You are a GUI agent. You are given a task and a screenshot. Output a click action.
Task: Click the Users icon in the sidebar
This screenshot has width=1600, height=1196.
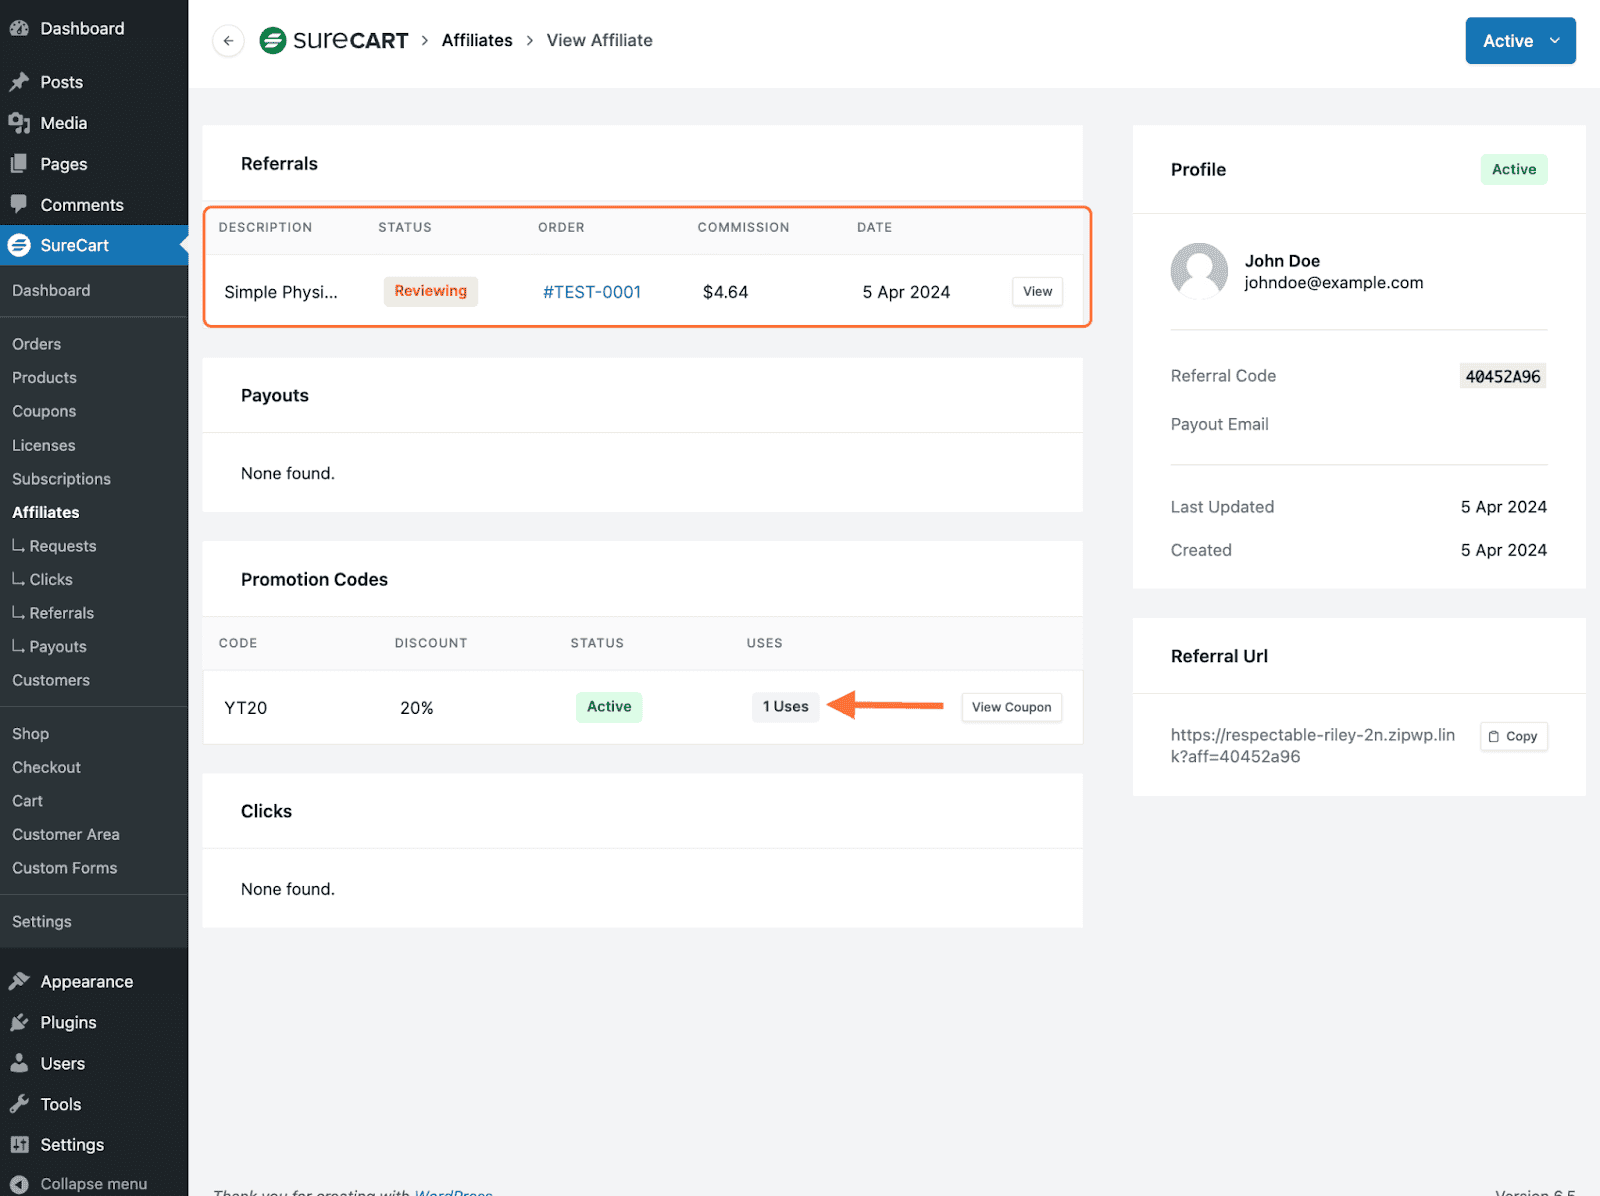(x=20, y=1063)
